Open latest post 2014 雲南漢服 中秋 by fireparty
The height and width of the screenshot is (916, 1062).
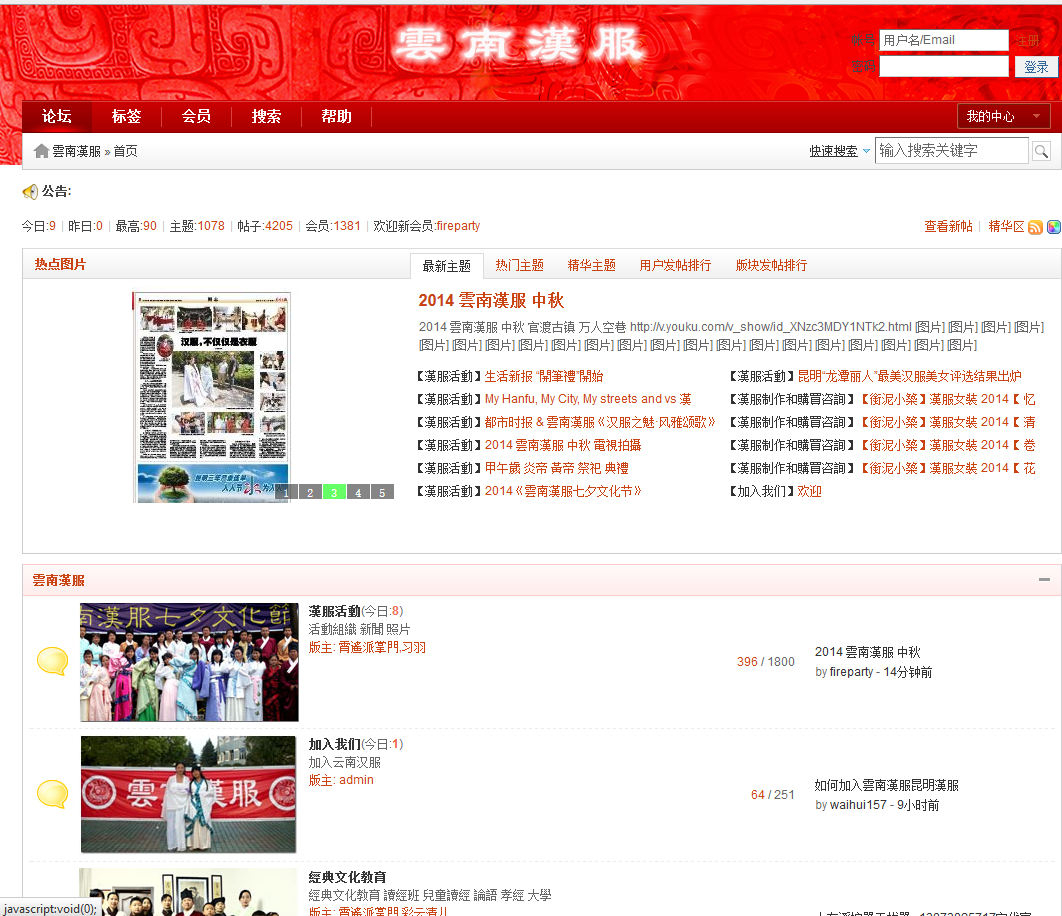point(868,652)
